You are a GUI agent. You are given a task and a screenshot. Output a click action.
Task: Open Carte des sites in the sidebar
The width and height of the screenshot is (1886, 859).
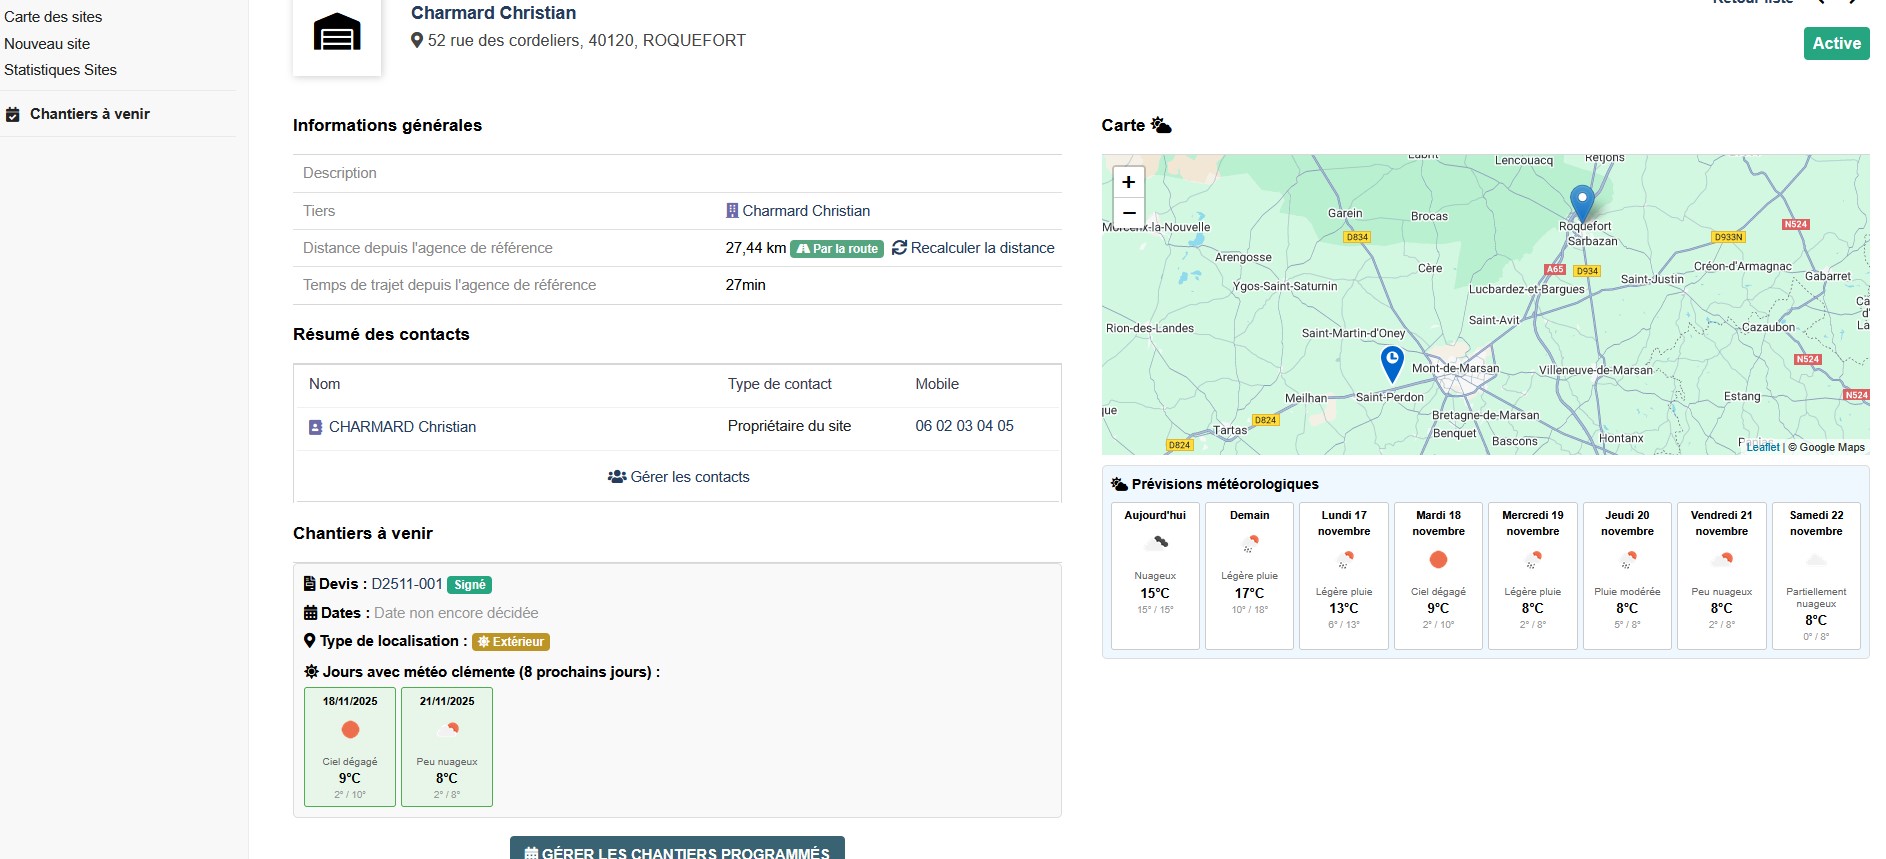click(x=53, y=17)
